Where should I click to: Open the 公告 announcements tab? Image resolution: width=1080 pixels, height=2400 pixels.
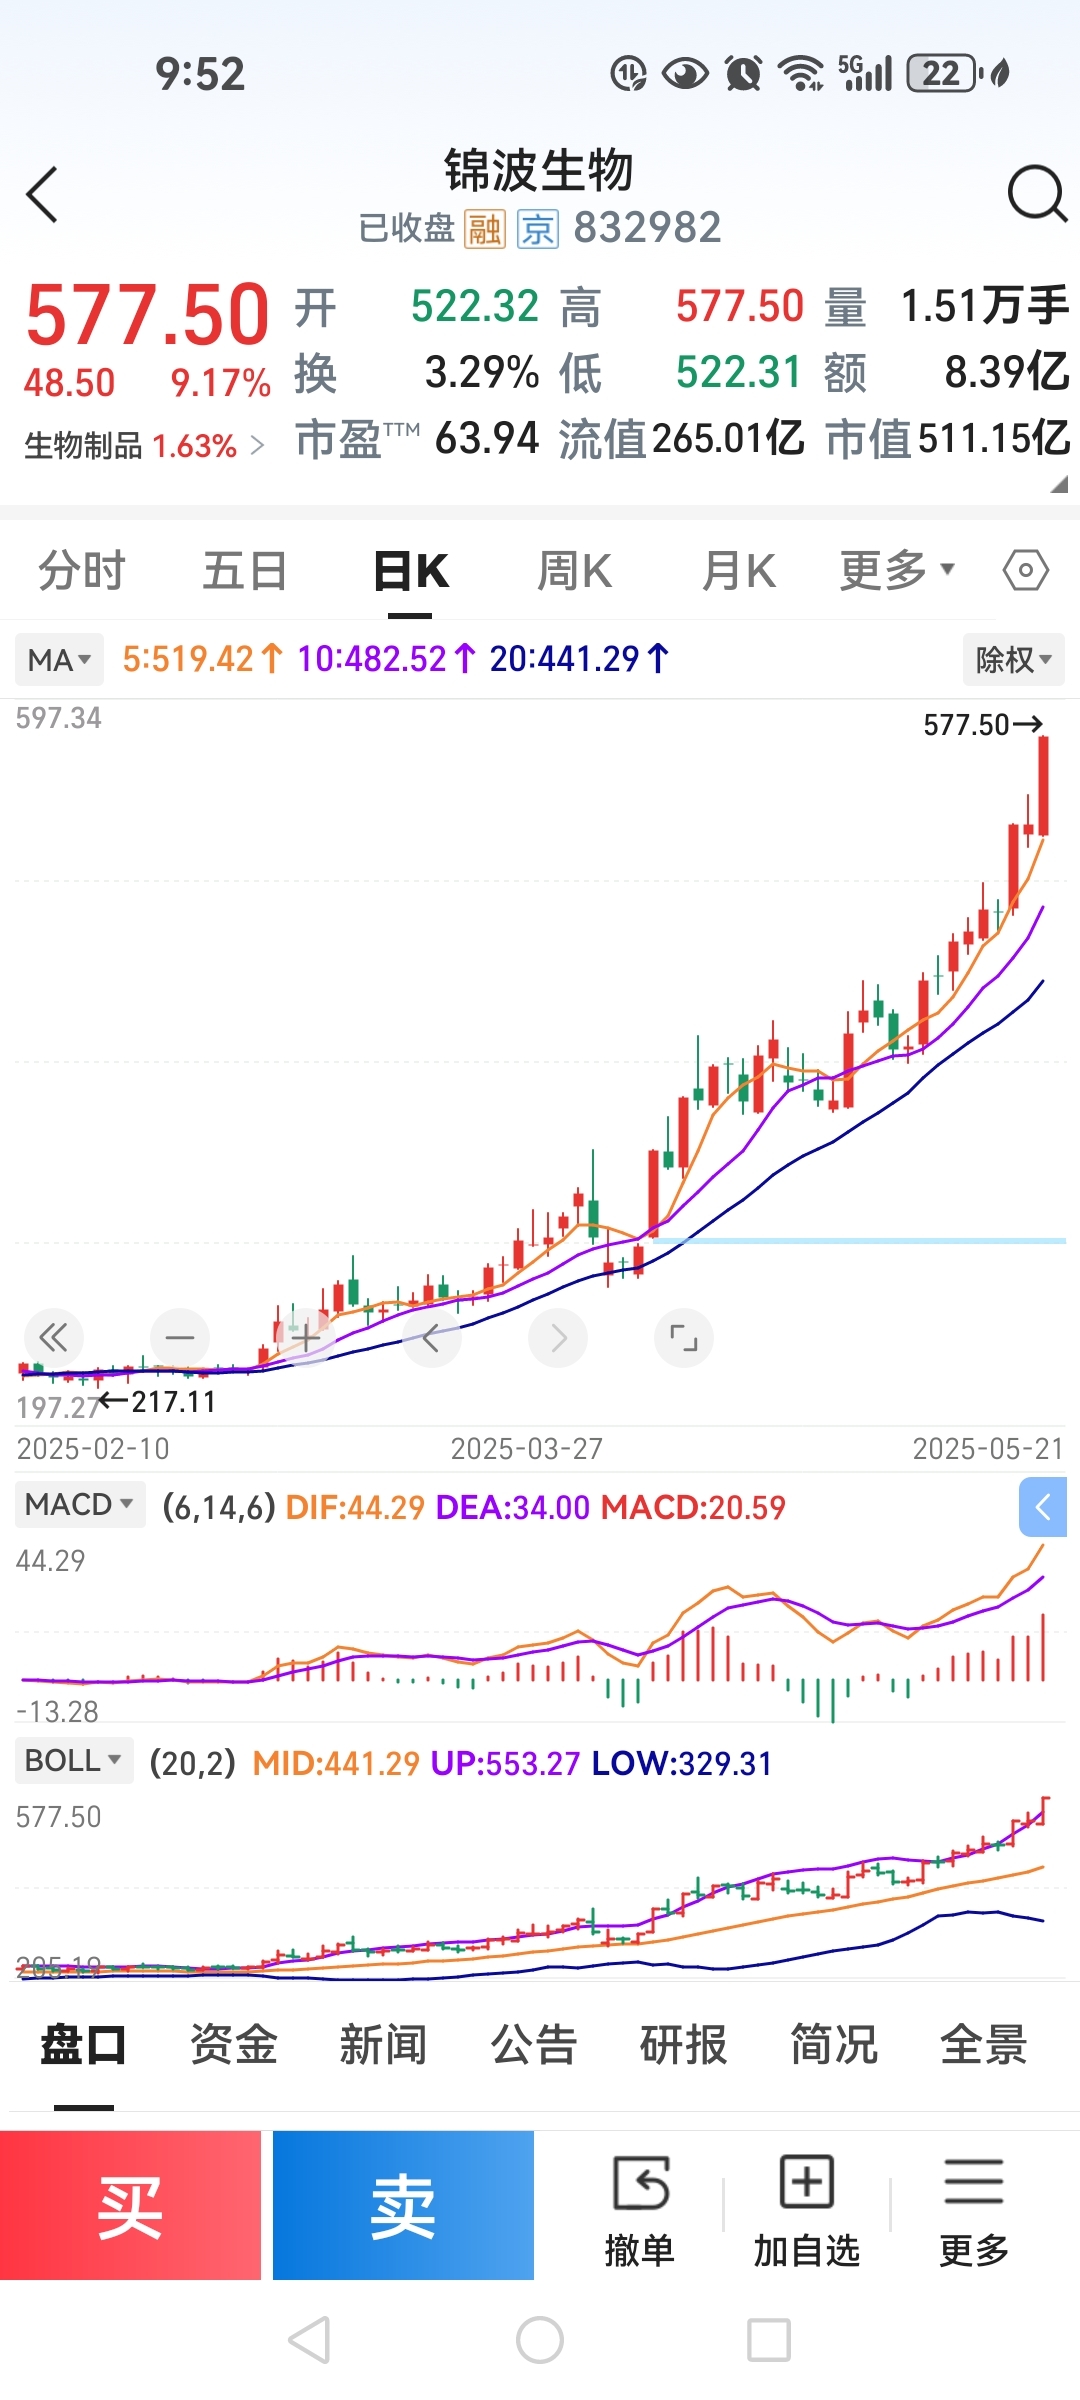(x=534, y=2044)
